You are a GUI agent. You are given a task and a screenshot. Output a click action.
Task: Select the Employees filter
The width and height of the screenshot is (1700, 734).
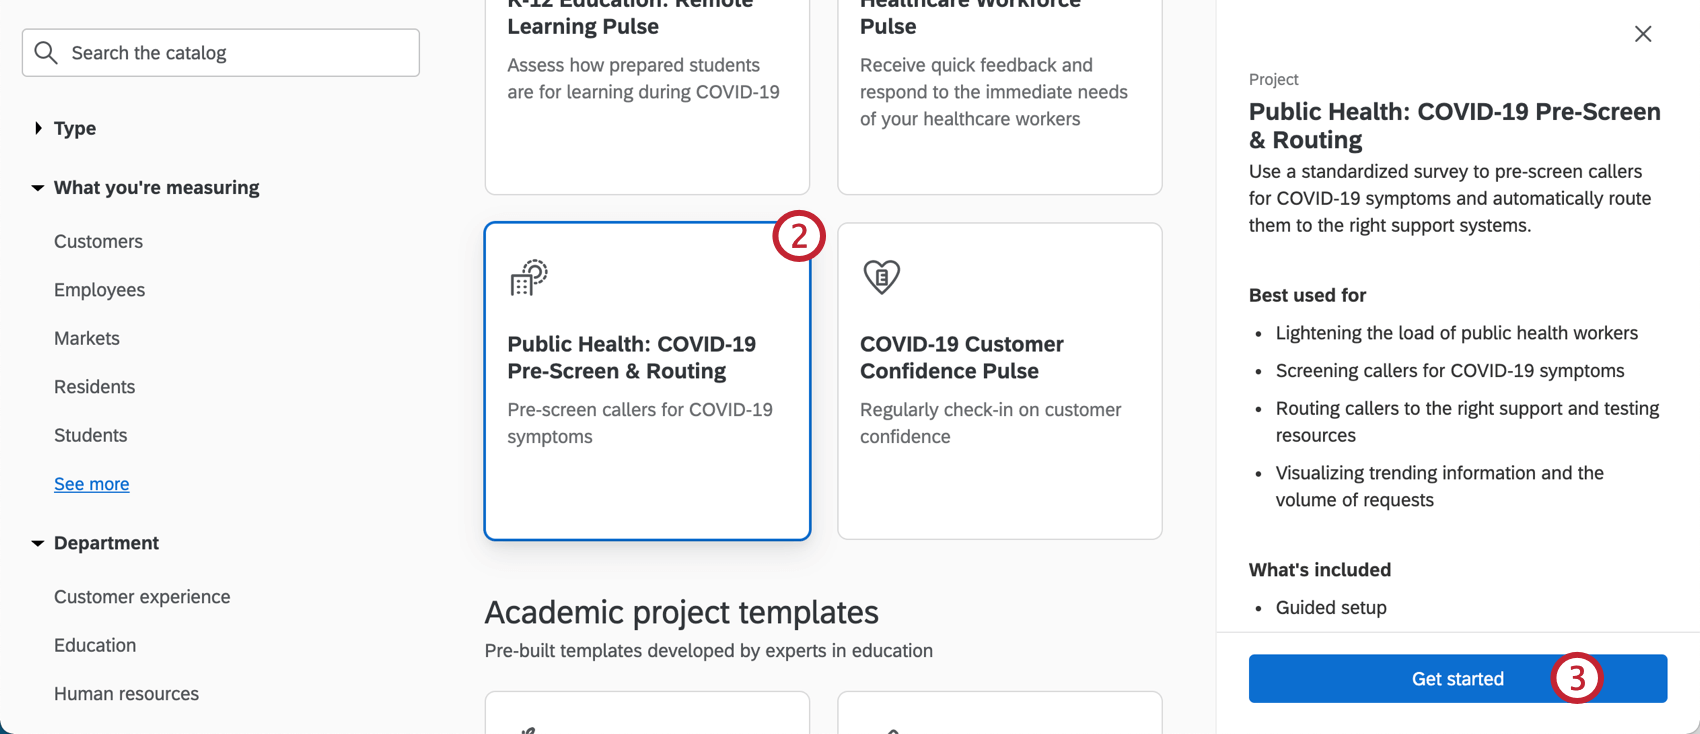point(99,289)
